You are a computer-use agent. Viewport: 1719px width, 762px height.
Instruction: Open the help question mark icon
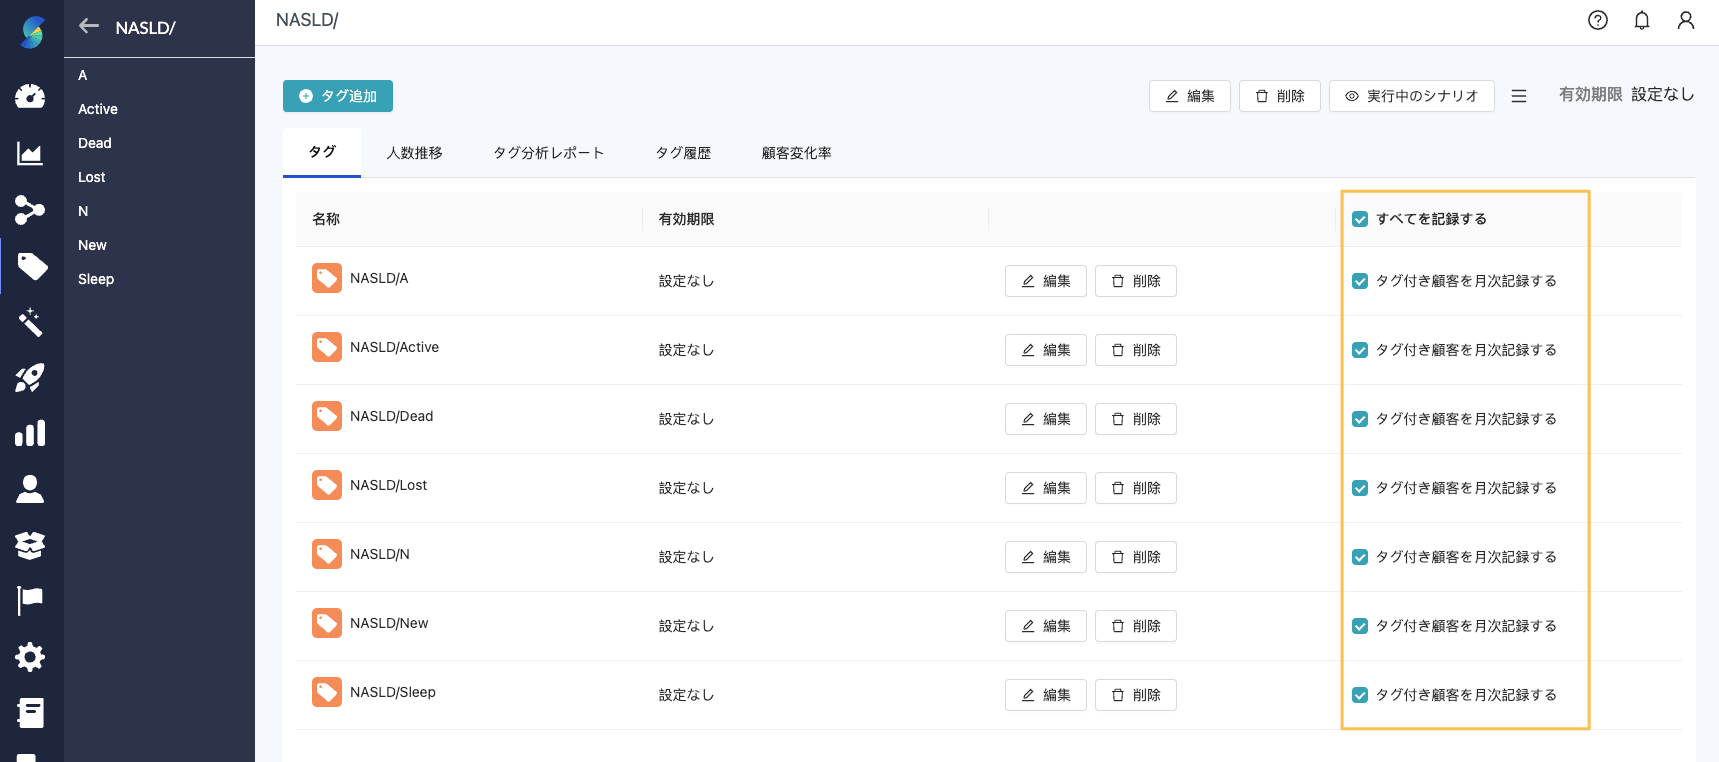[1598, 20]
